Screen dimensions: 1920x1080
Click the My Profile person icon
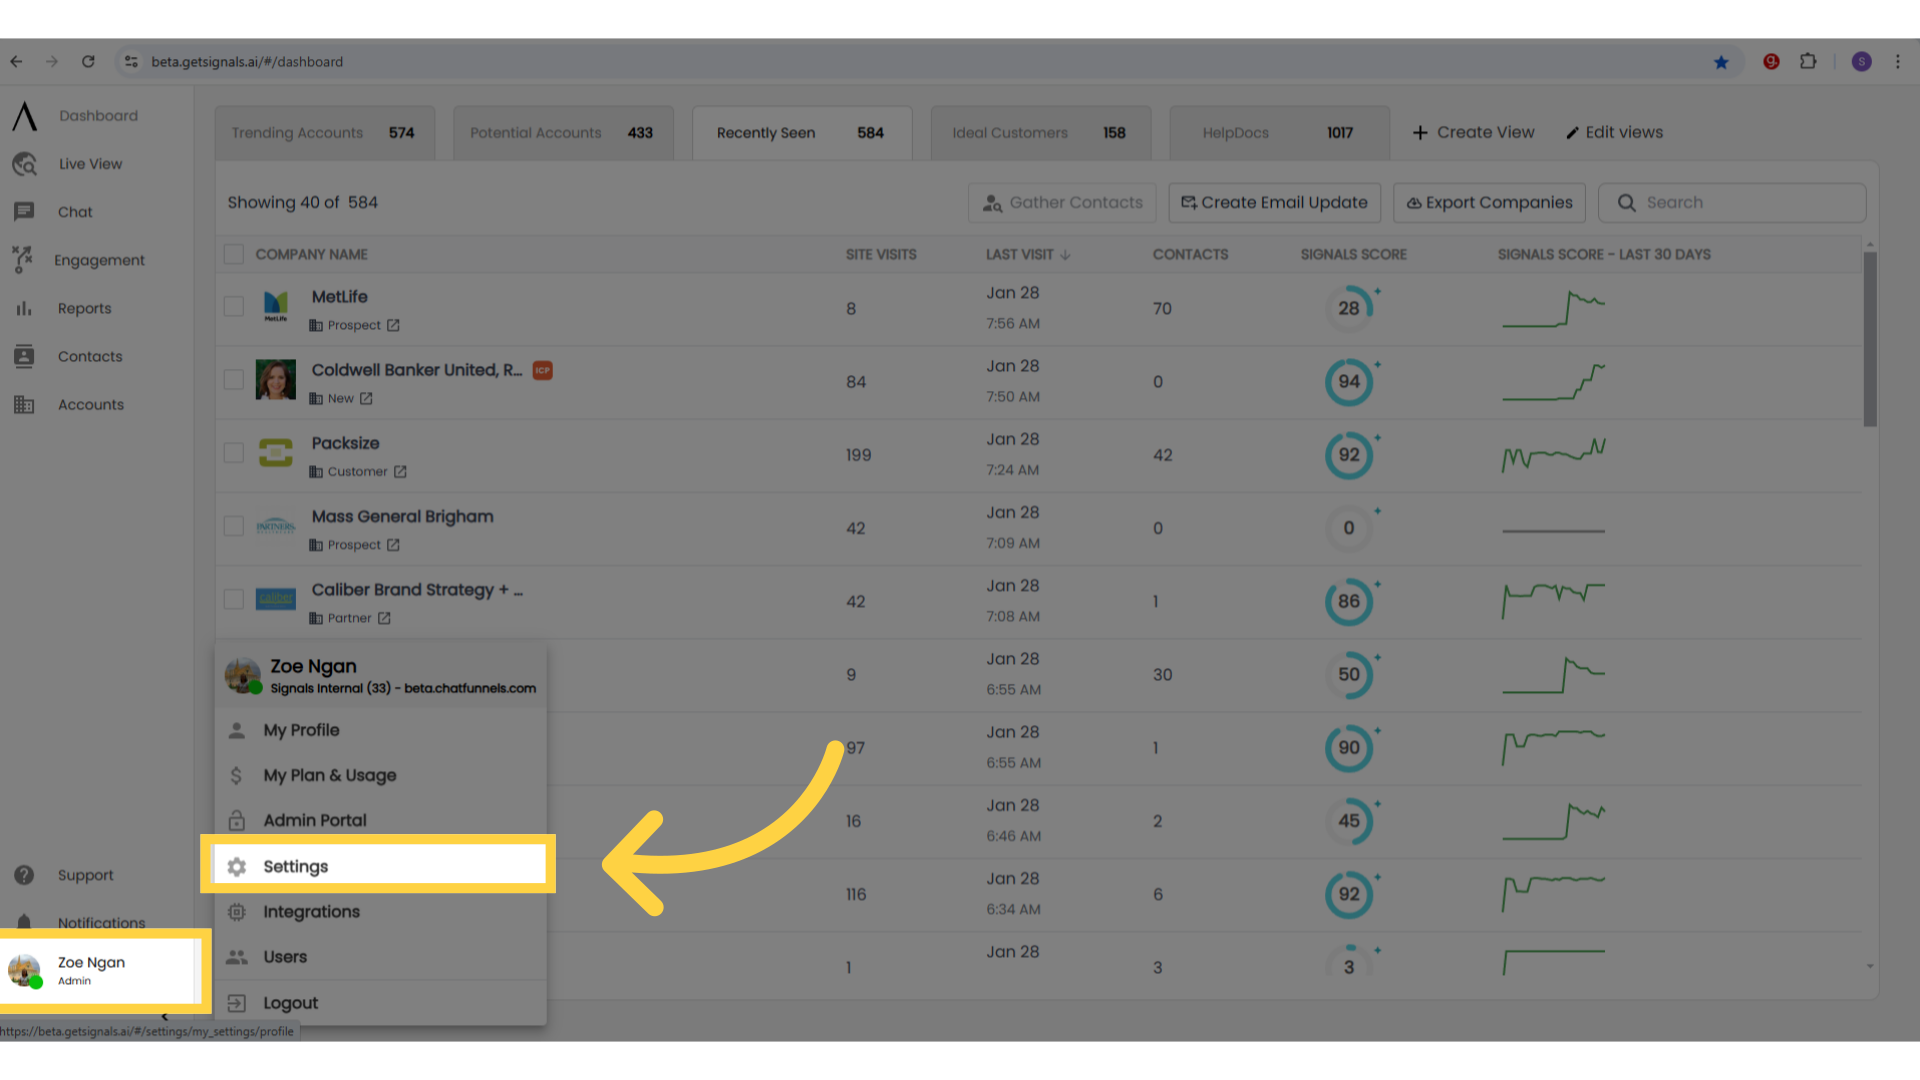(237, 730)
